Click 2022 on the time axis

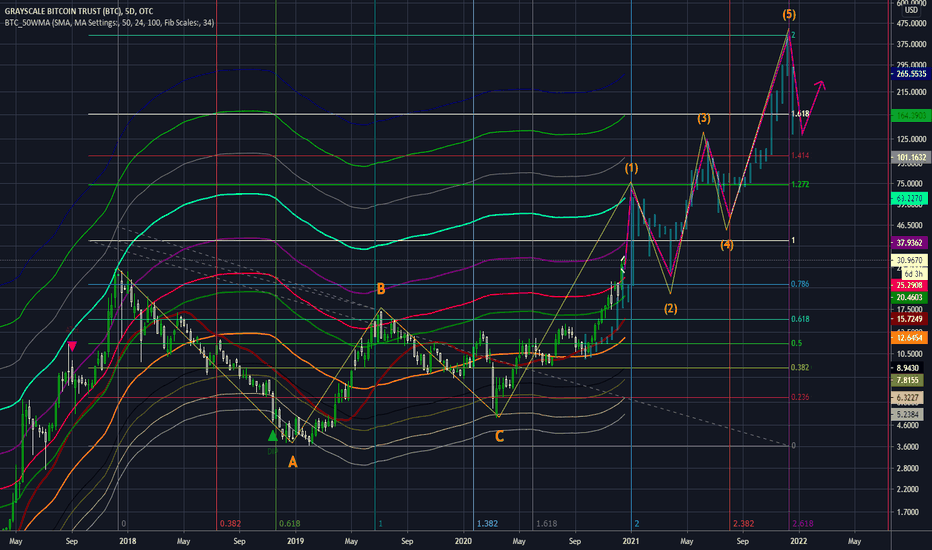tap(798, 541)
